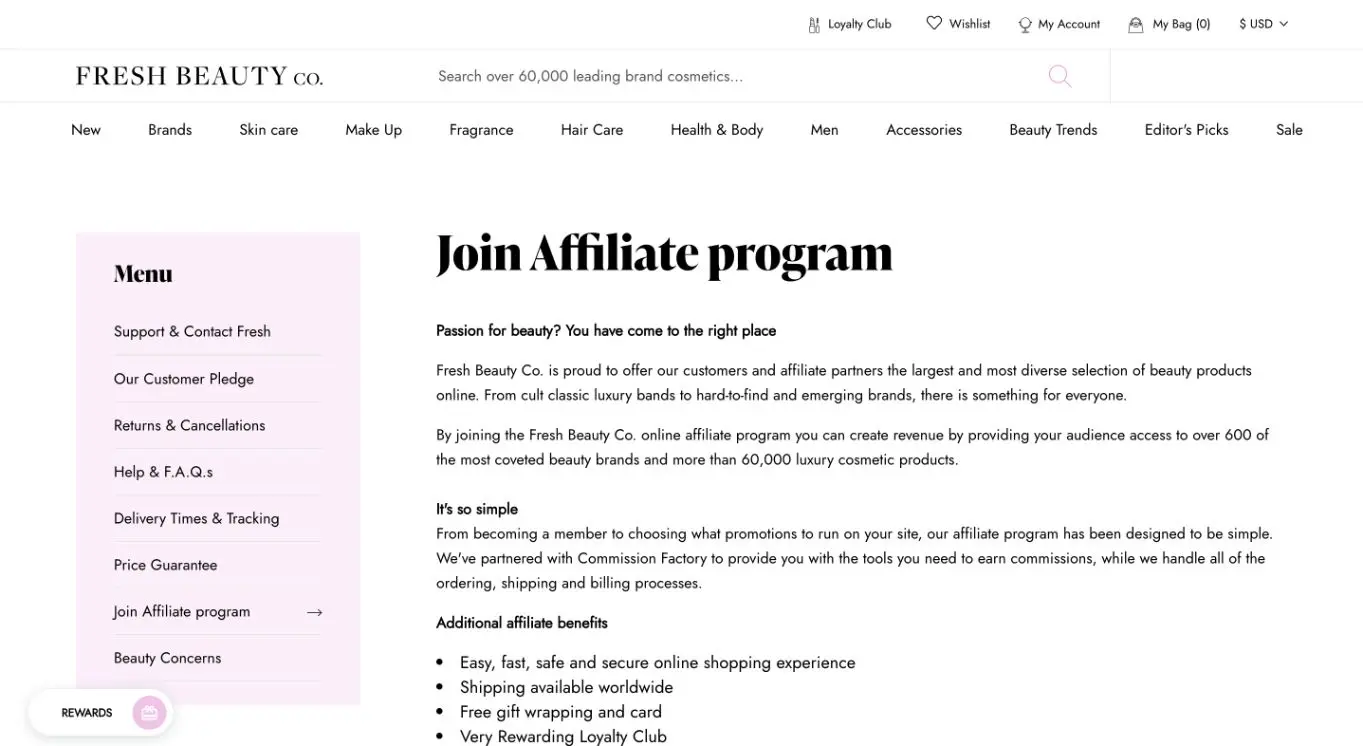Open the Rewards gift icon widget
Image resolution: width=1363 pixels, height=746 pixels.
tap(149, 713)
